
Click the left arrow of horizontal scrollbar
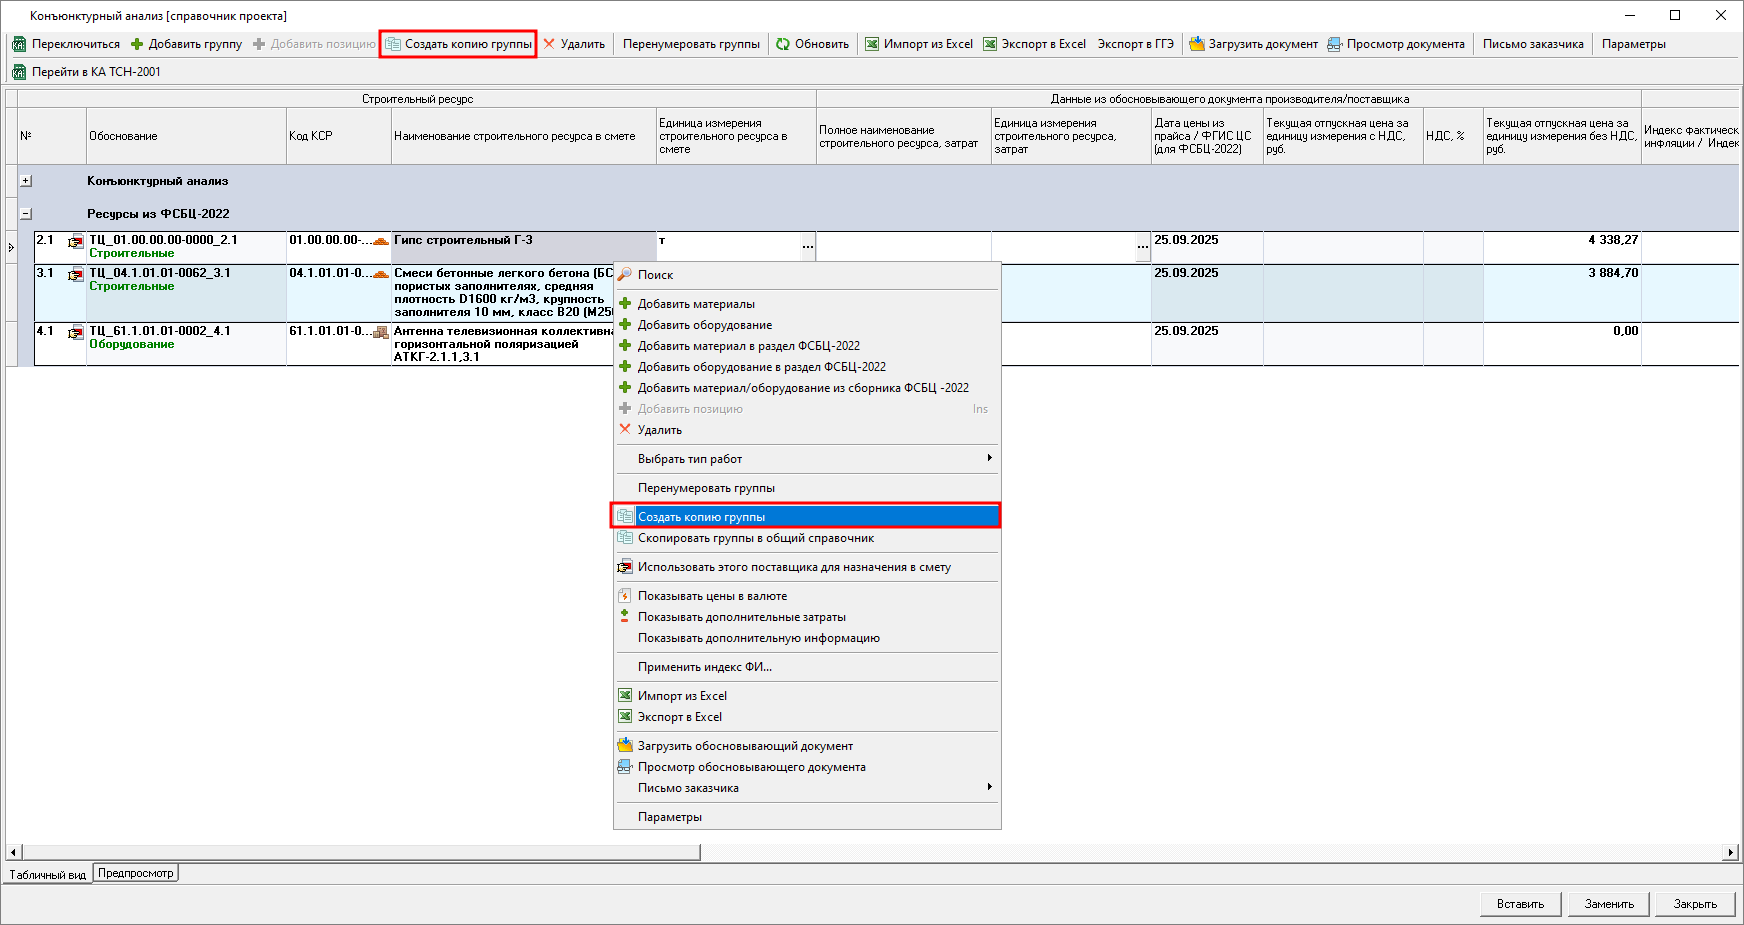(13, 852)
